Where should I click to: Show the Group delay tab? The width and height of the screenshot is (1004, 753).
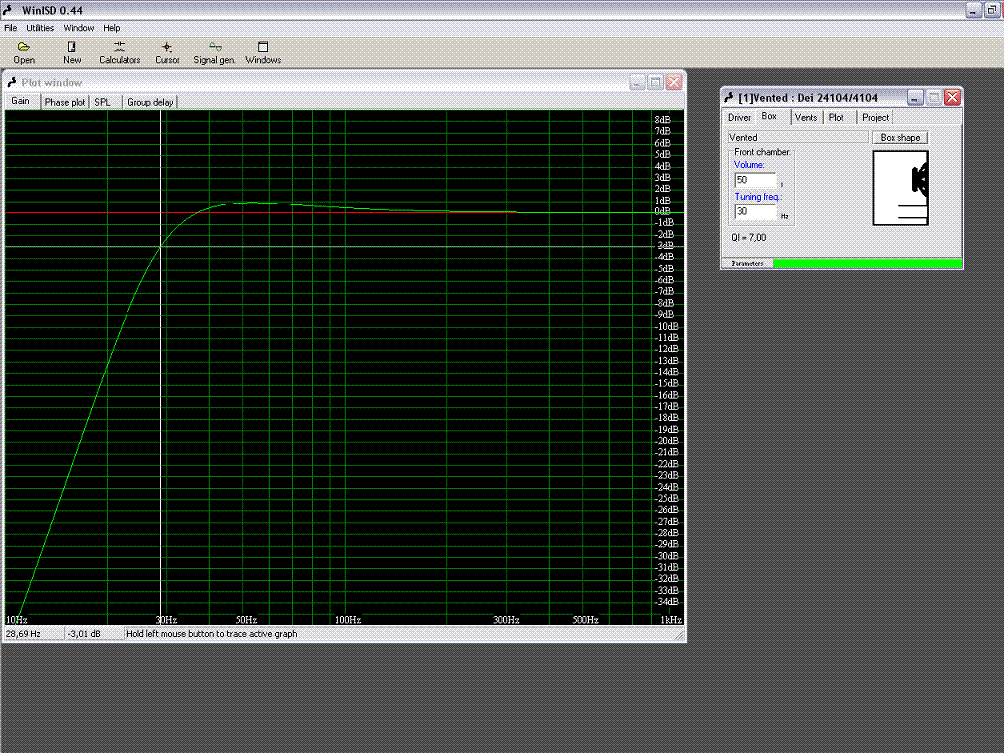click(x=150, y=102)
